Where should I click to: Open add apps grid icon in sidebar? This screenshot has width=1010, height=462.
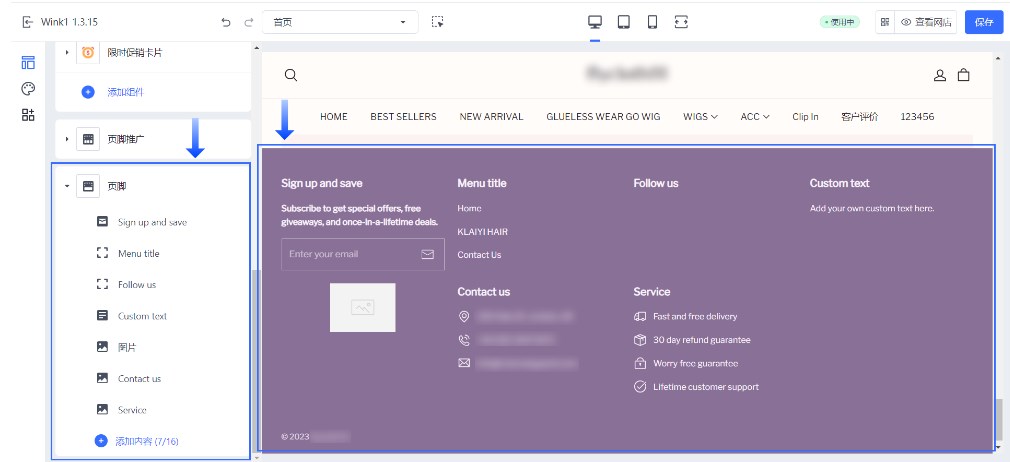[x=28, y=115]
